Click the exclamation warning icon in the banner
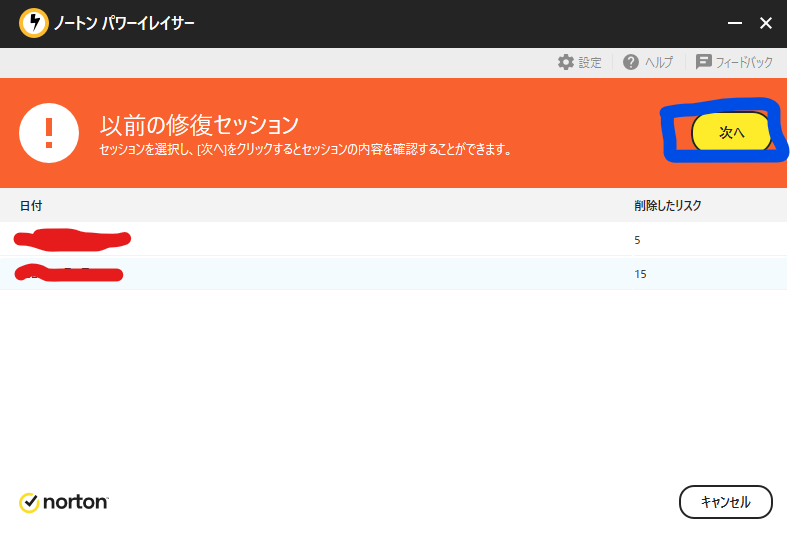 pos(49,133)
